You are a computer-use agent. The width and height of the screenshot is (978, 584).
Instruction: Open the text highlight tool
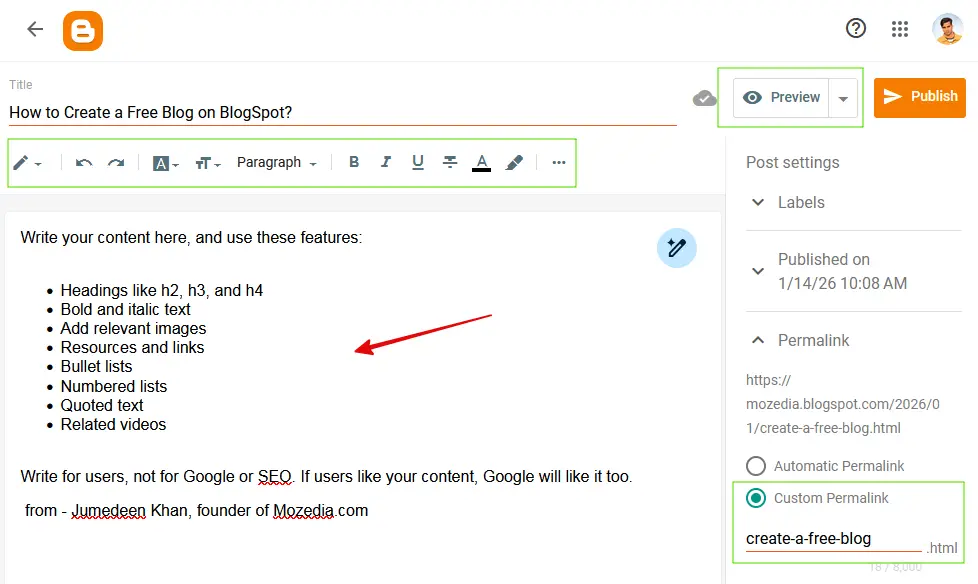point(513,162)
